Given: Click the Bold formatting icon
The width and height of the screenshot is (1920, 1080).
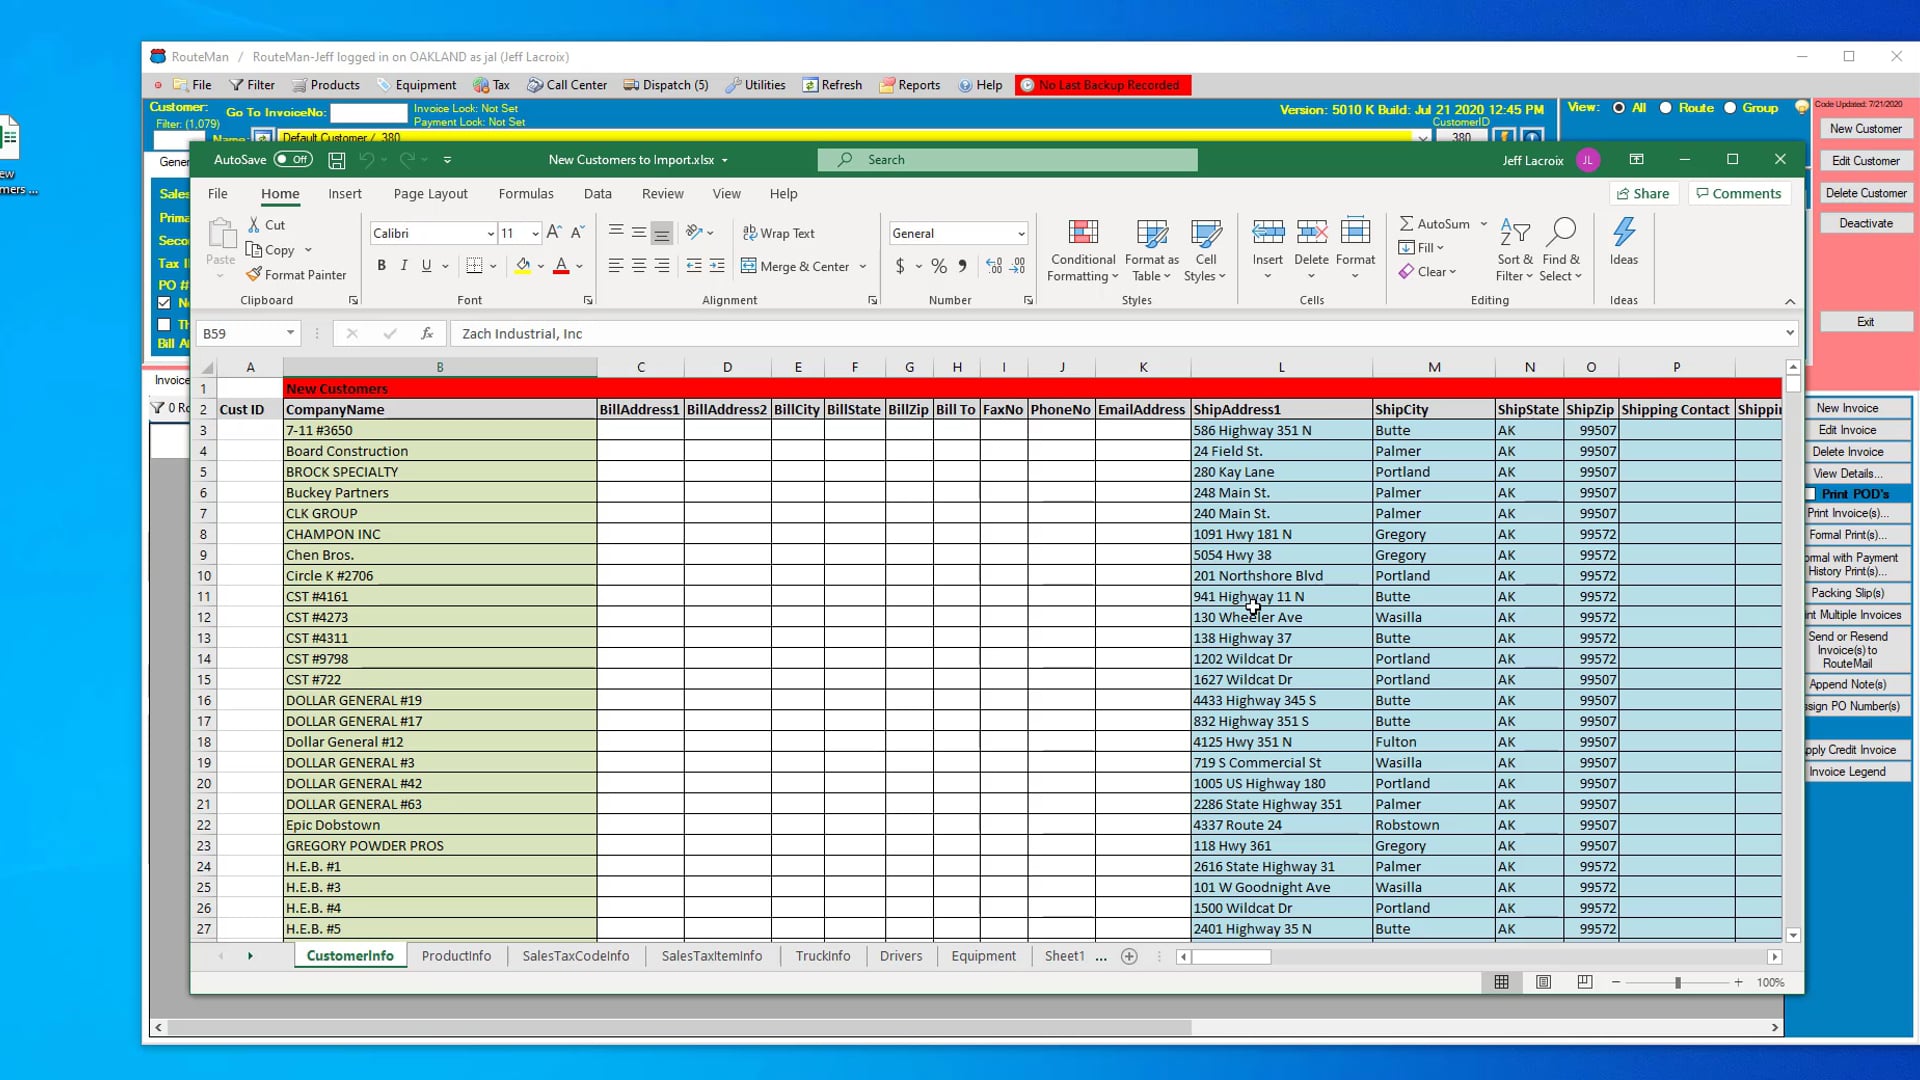Looking at the screenshot, I should click(x=381, y=266).
